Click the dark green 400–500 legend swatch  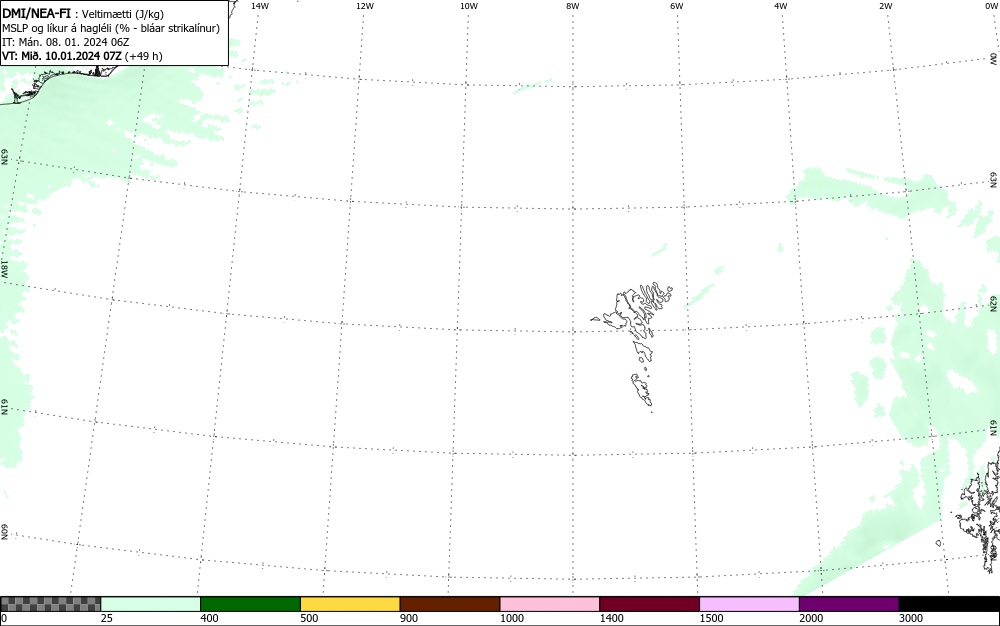[250, 604]
